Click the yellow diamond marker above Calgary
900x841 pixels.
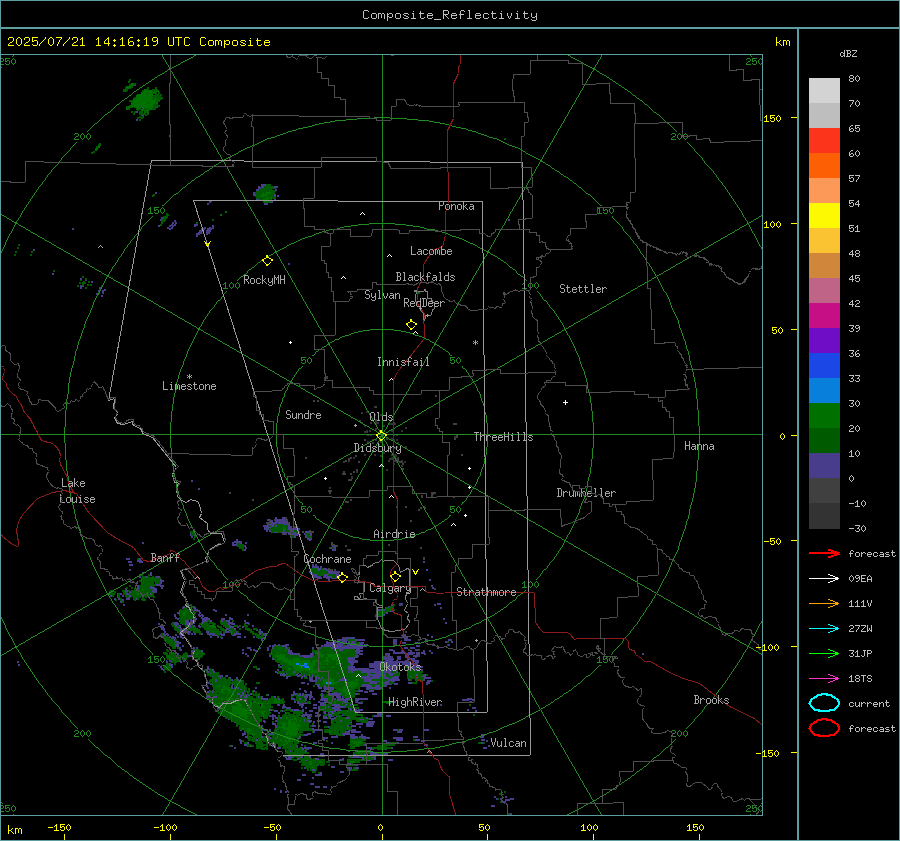395,576
